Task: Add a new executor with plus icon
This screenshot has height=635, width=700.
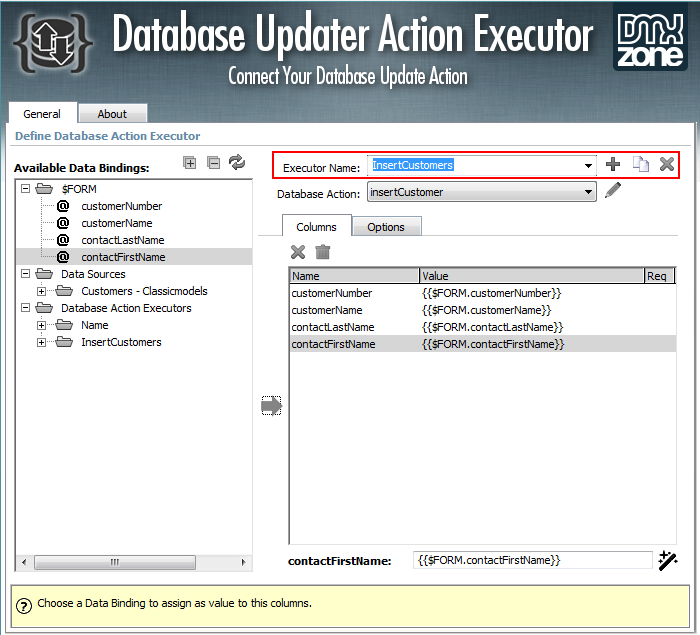Action: pyautogui.click(x=613, y=164)
